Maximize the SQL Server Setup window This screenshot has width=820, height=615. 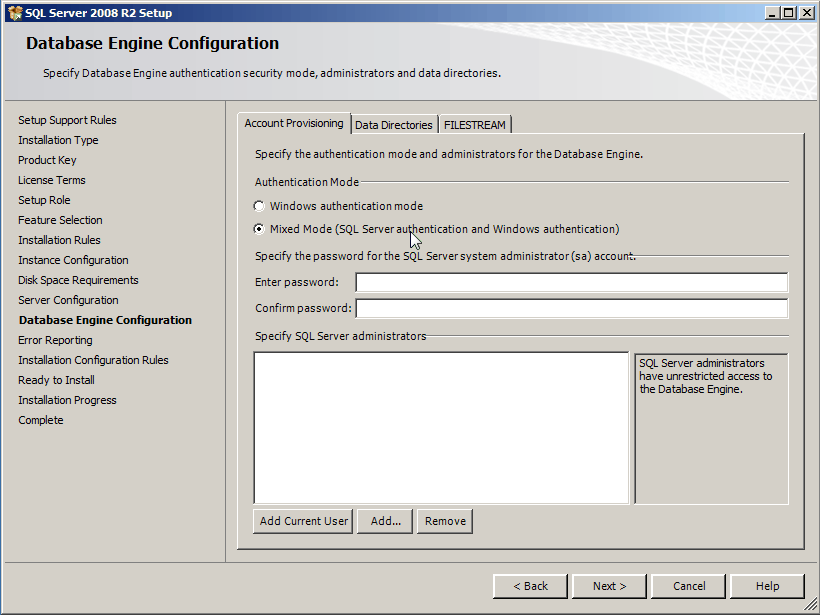[x=789, y=13]
